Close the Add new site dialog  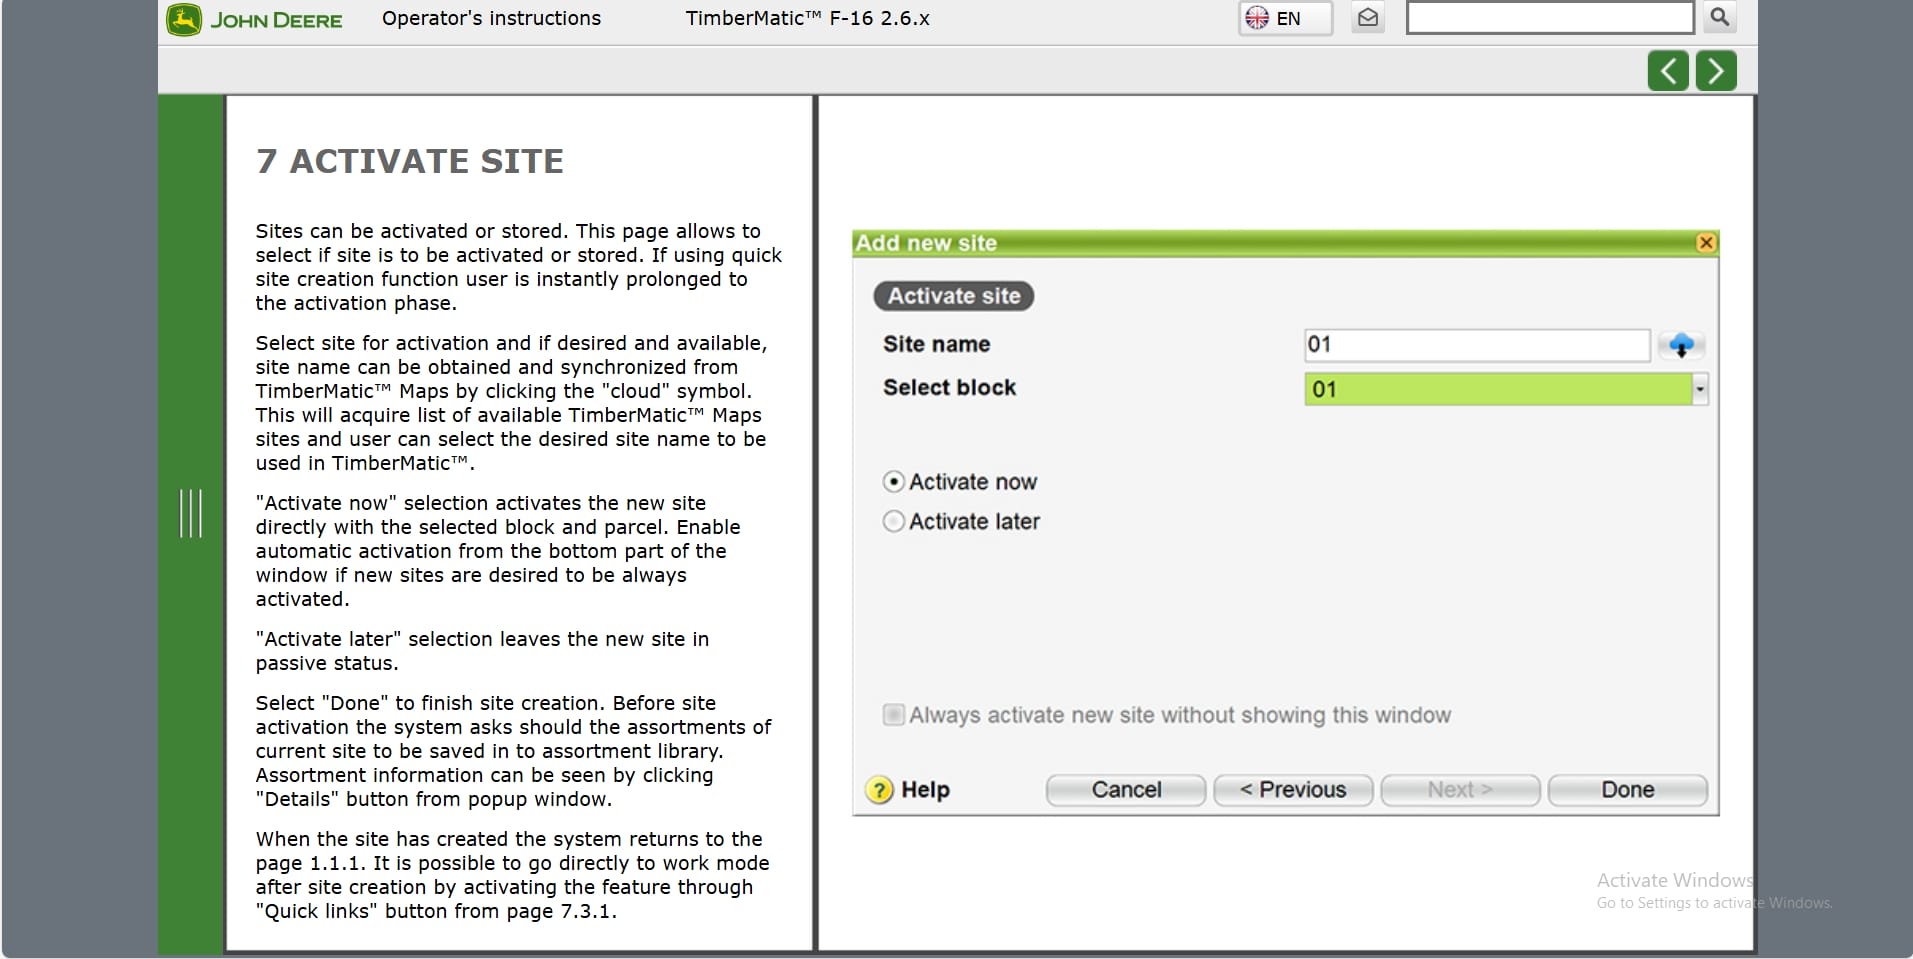pos(1706,243)
